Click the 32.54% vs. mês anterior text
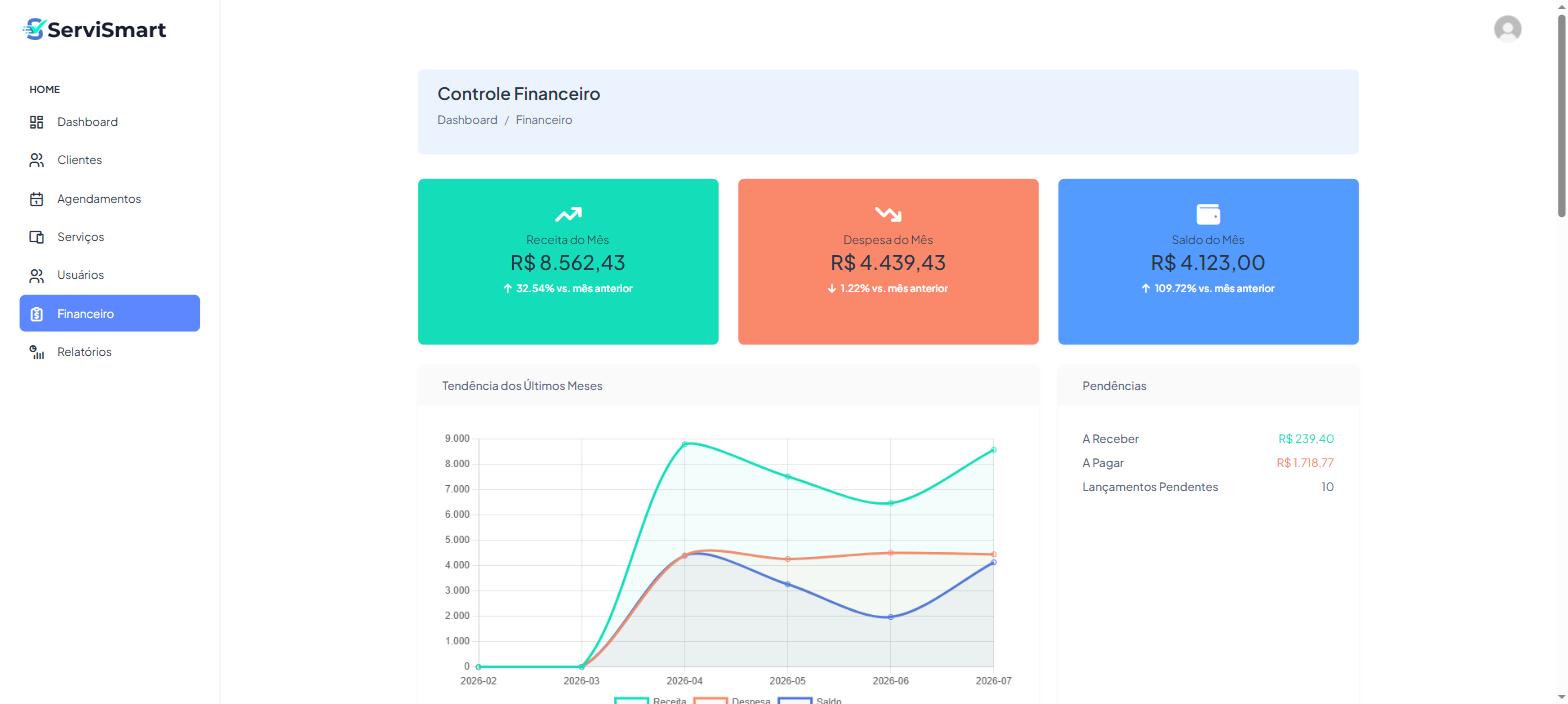Screen dimensions: 1568x704 [x=574, y=288]
